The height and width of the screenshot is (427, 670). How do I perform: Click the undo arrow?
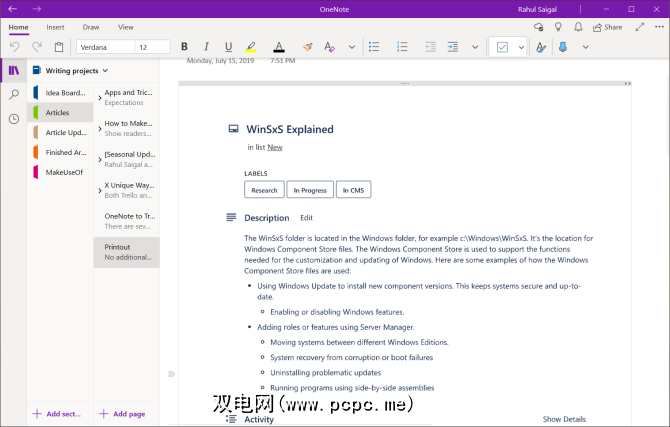point(14,47)
